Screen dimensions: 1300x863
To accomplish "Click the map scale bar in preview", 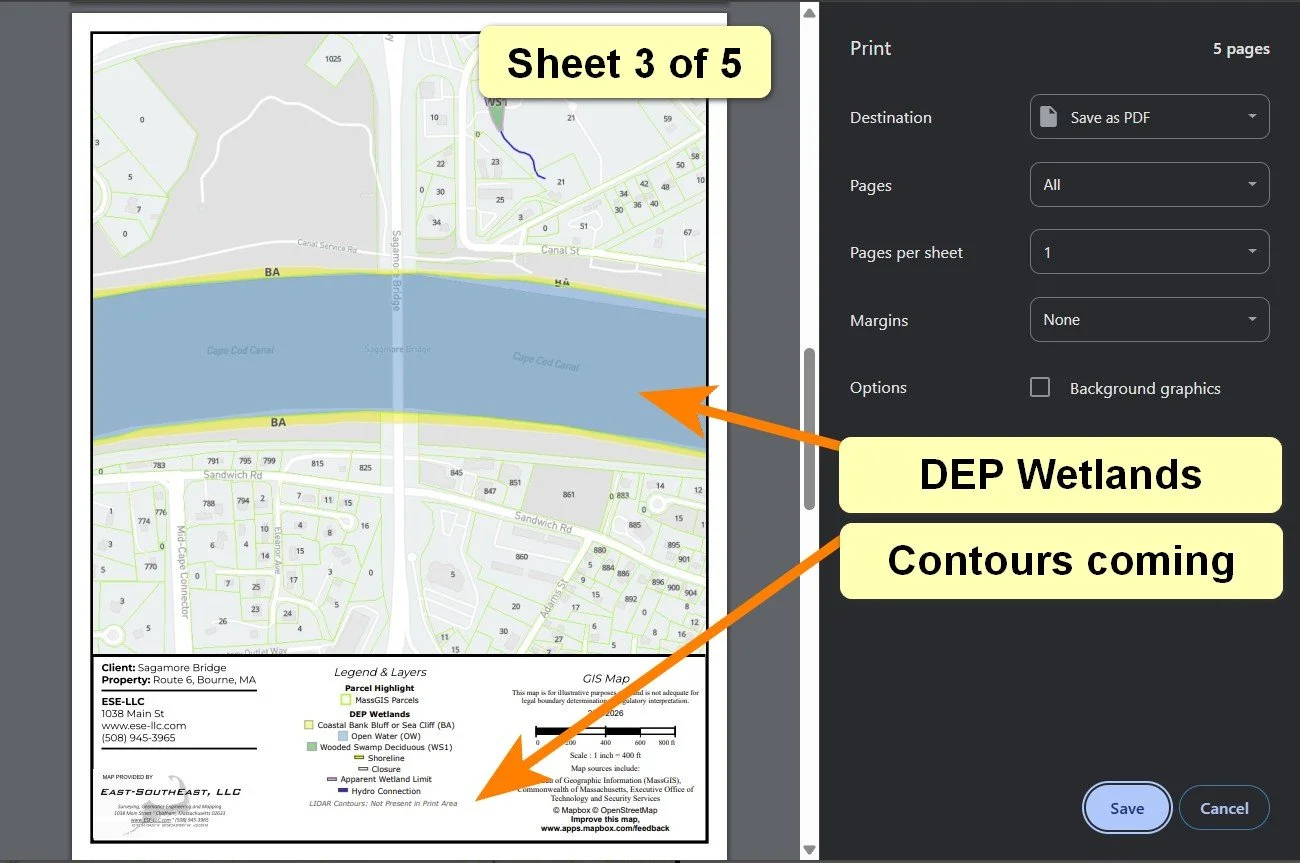I will pyautogui.click(x=605, y=732).
